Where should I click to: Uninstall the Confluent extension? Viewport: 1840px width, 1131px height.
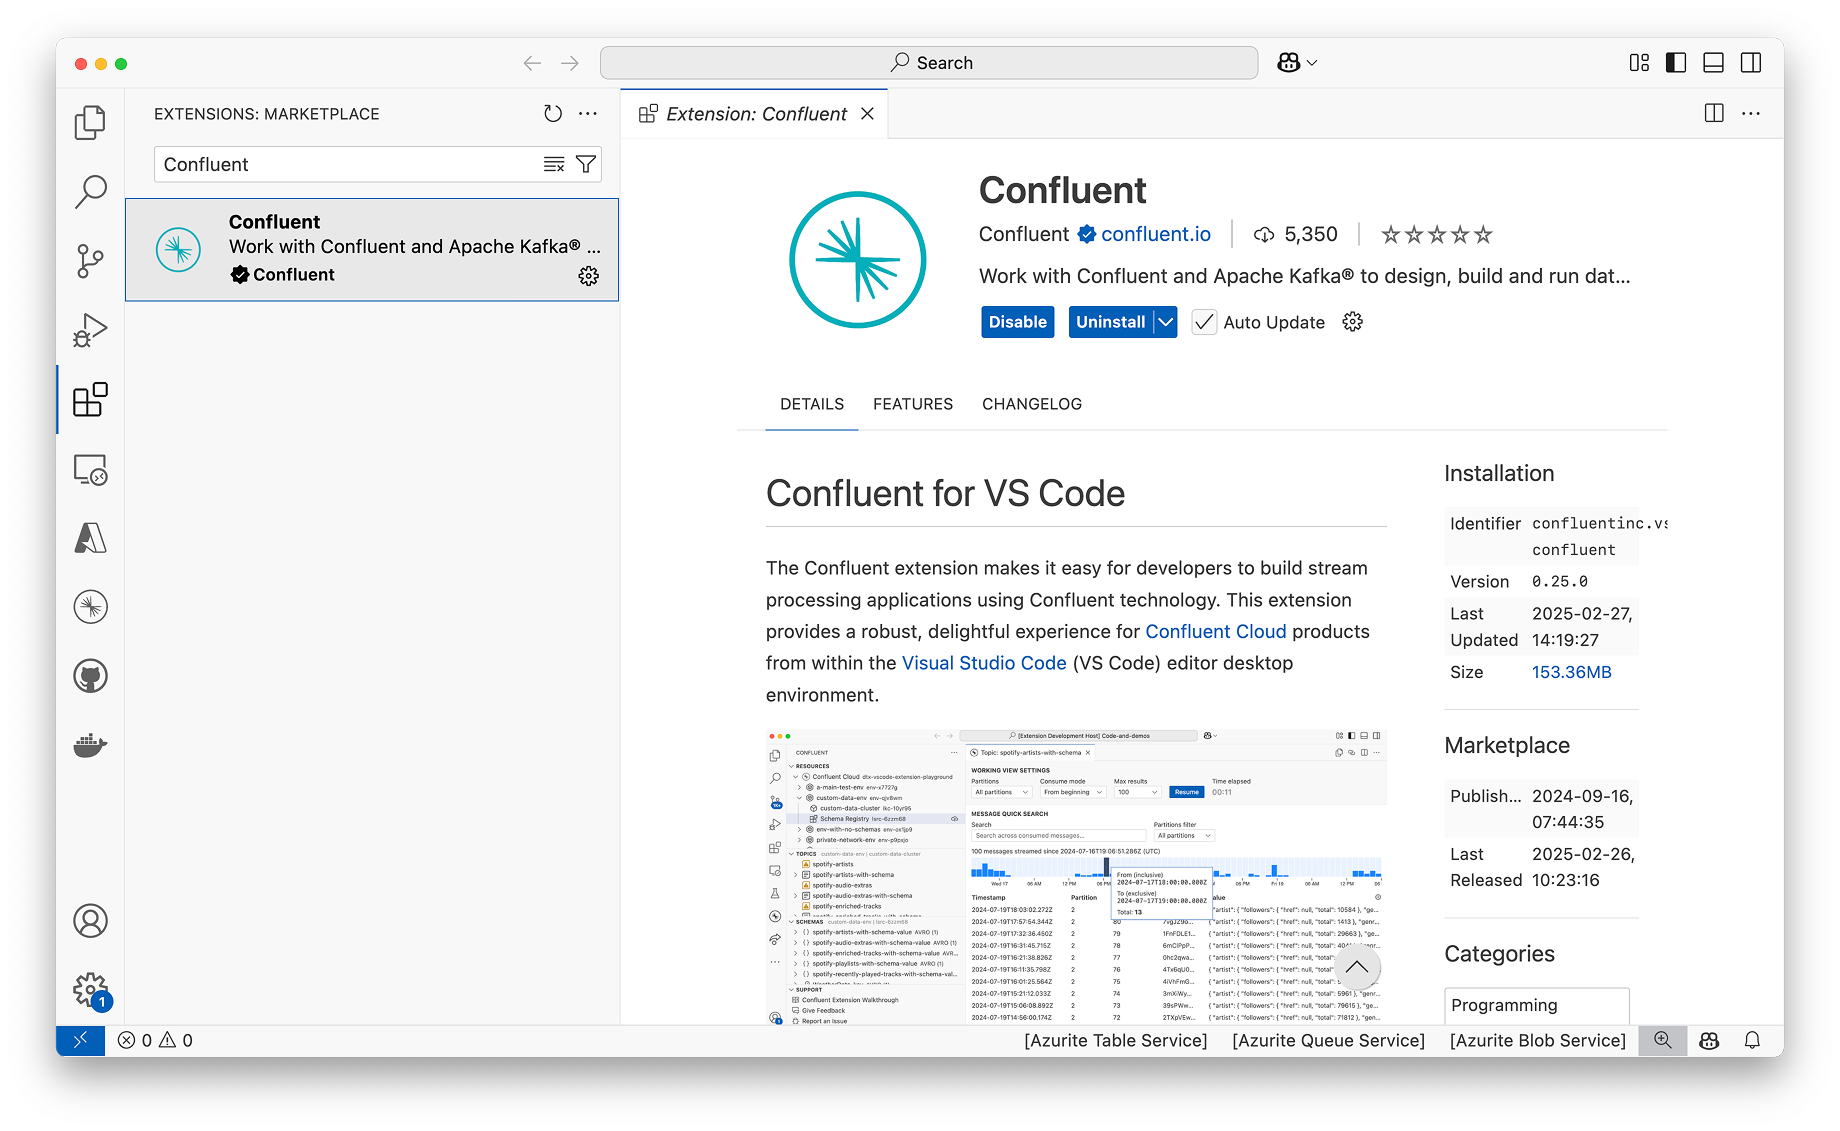[1110, 322]
